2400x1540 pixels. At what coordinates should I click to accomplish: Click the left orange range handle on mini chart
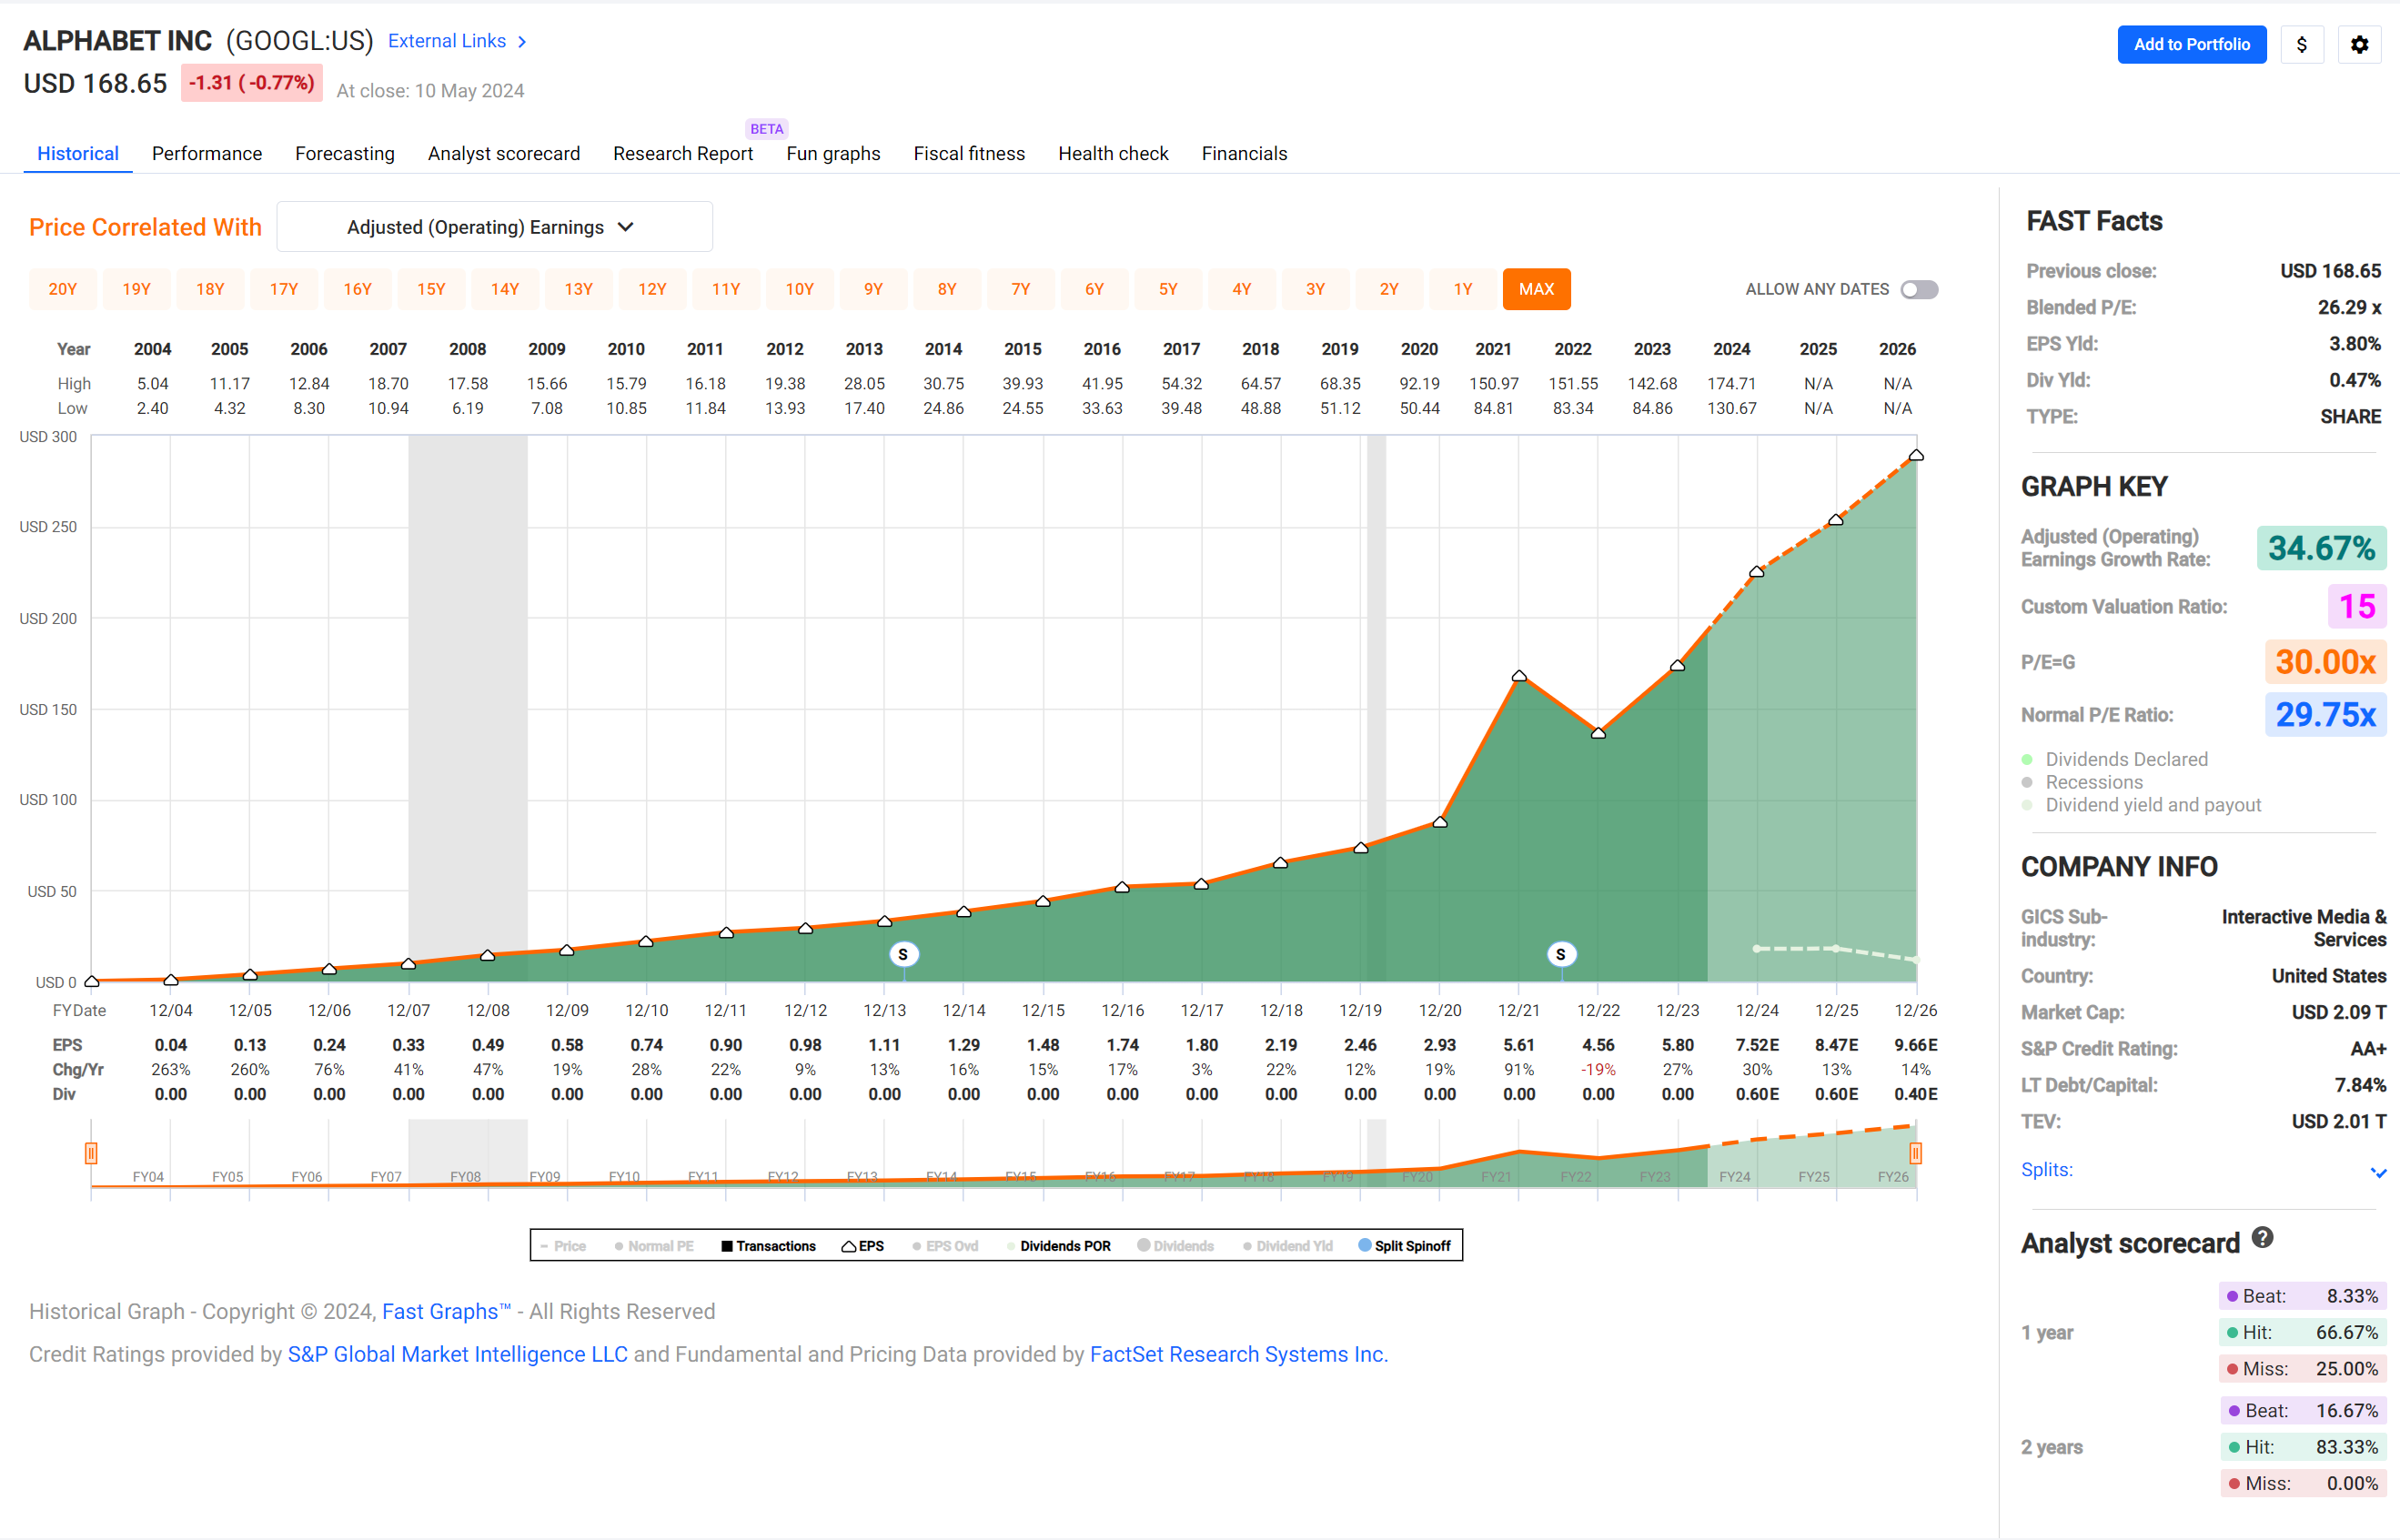pos(91,1153)
